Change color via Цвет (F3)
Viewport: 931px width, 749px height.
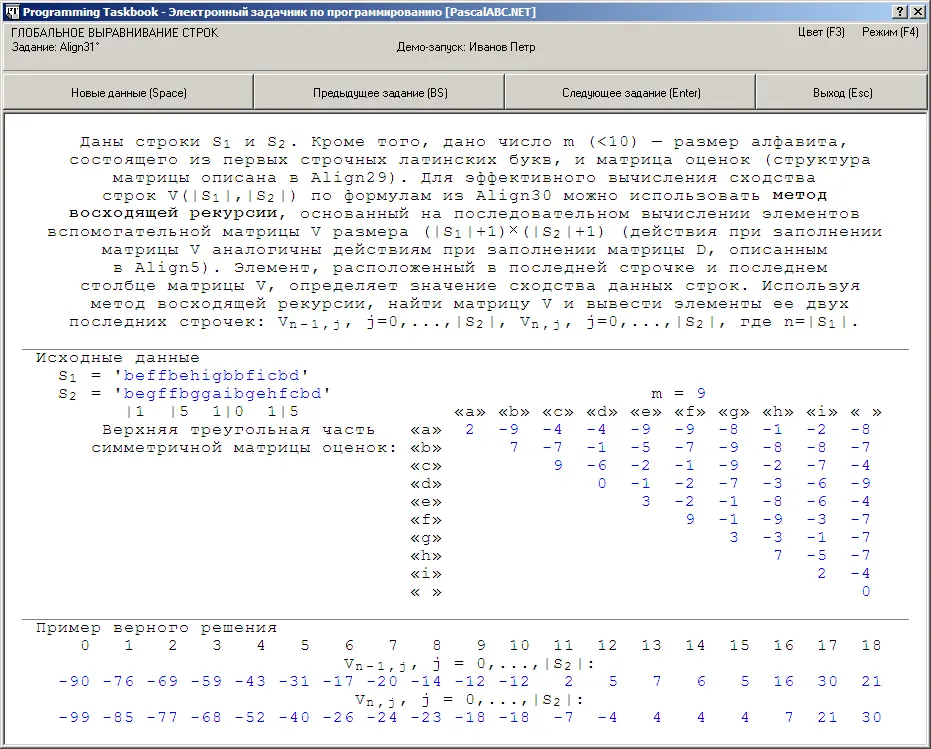(821, 32)
